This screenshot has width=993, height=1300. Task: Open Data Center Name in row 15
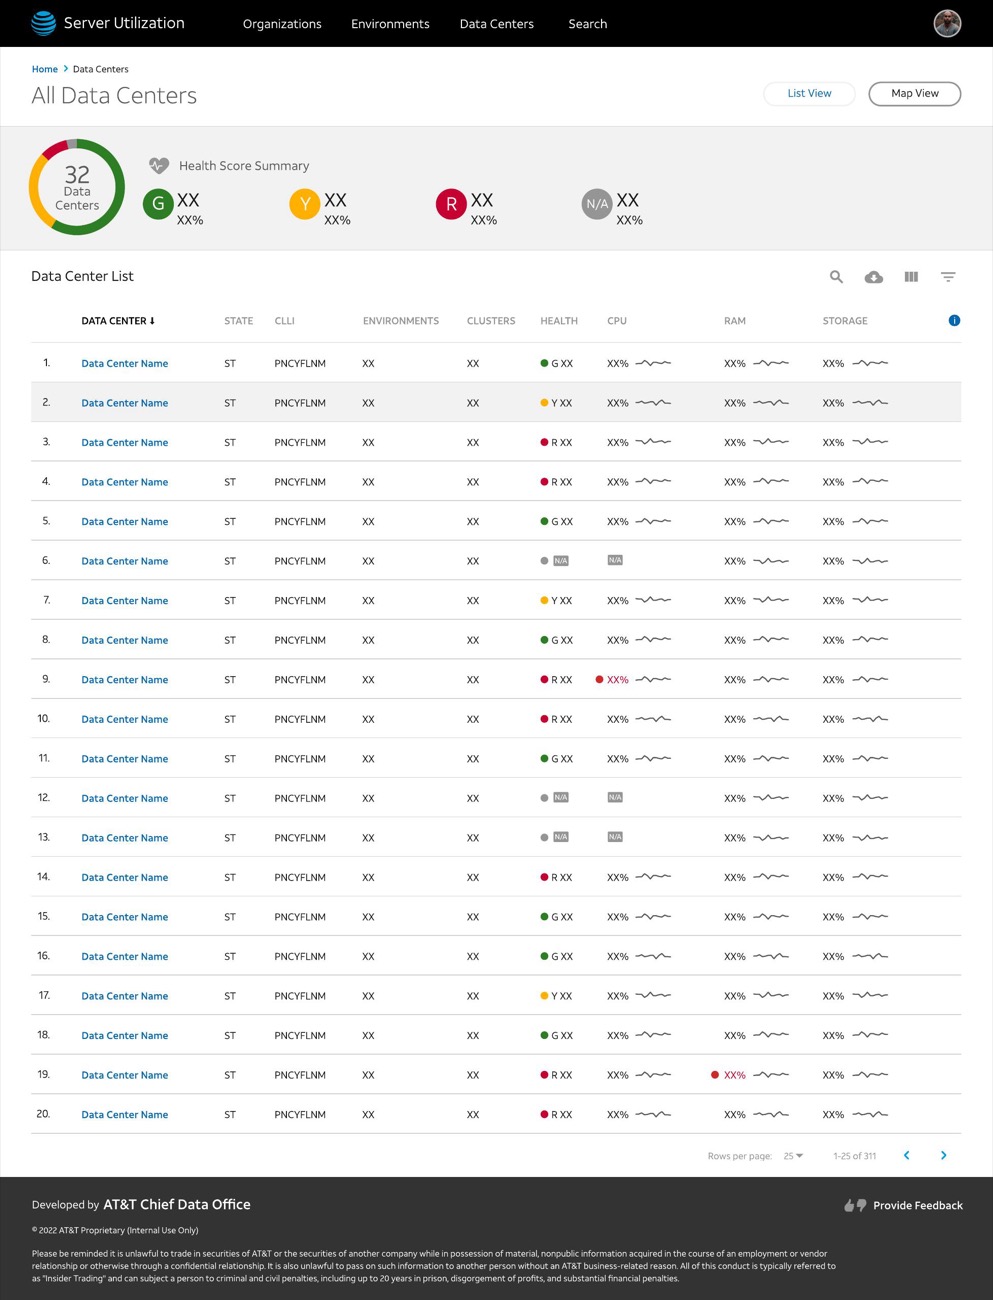(x=125, y=917)
